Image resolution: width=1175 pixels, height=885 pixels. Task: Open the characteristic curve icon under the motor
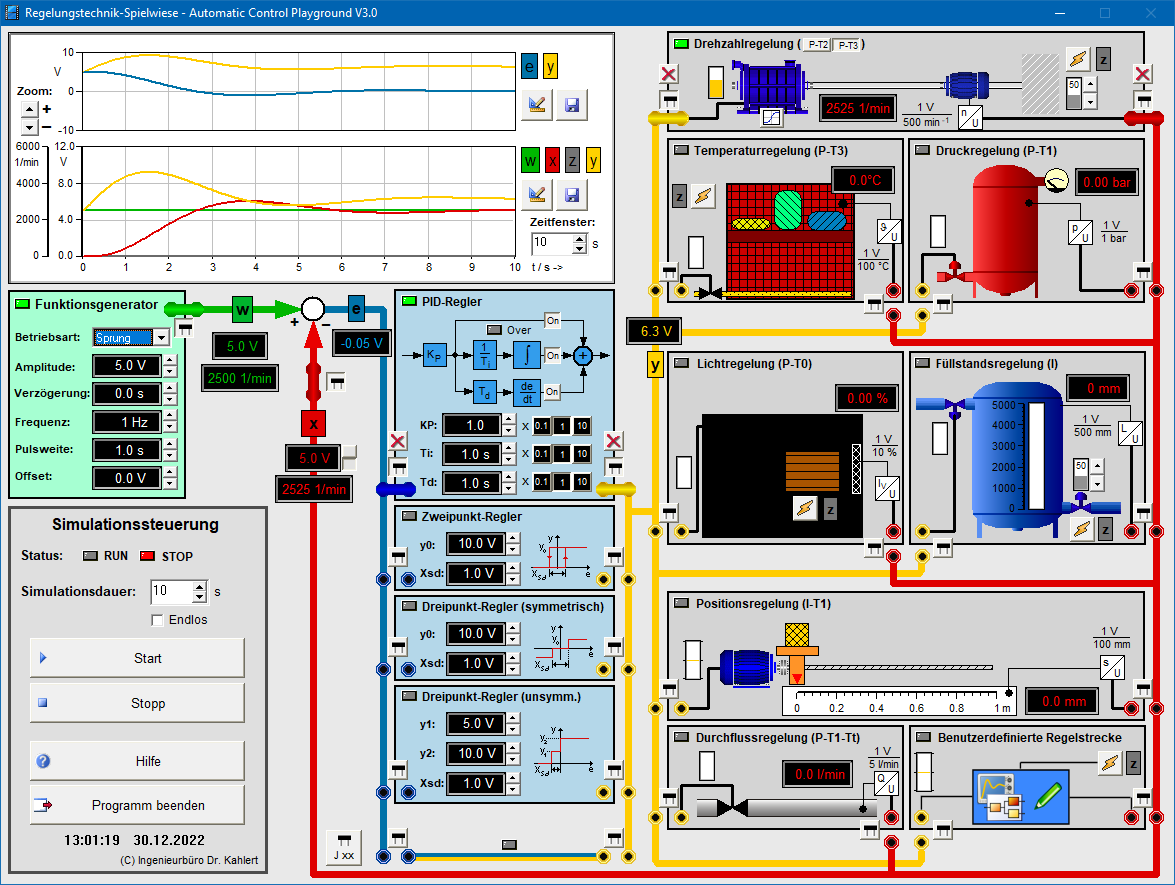[772, 118]
